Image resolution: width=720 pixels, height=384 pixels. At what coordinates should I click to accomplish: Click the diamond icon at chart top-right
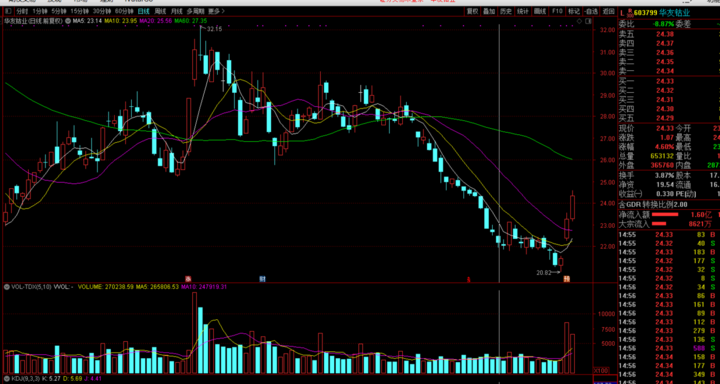tap(579, 21)
